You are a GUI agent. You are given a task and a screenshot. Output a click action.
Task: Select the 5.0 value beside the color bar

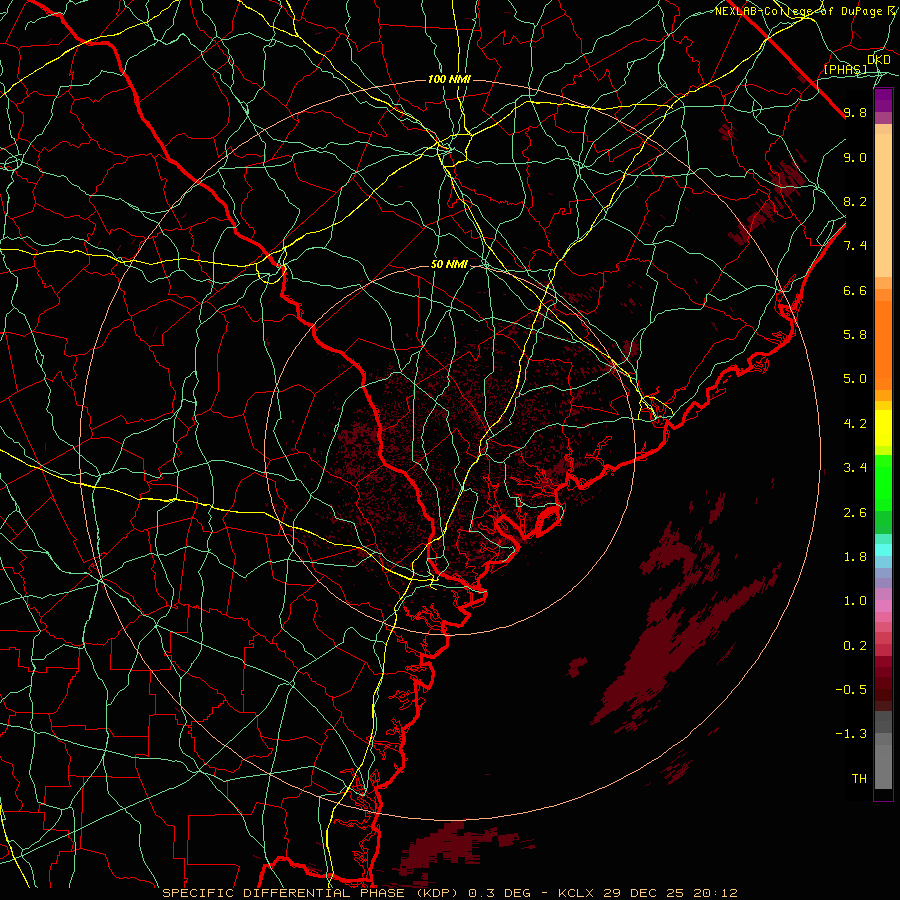[855, 379]
